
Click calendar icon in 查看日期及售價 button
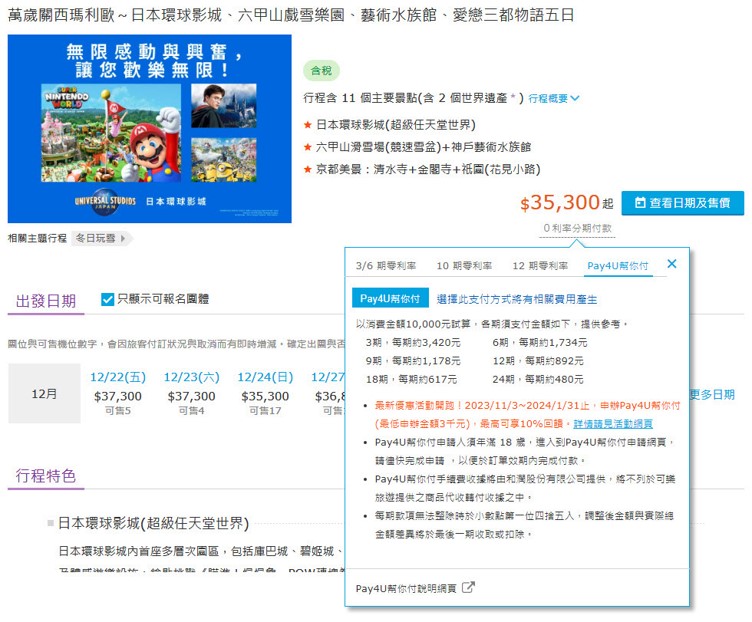[640, 203]
